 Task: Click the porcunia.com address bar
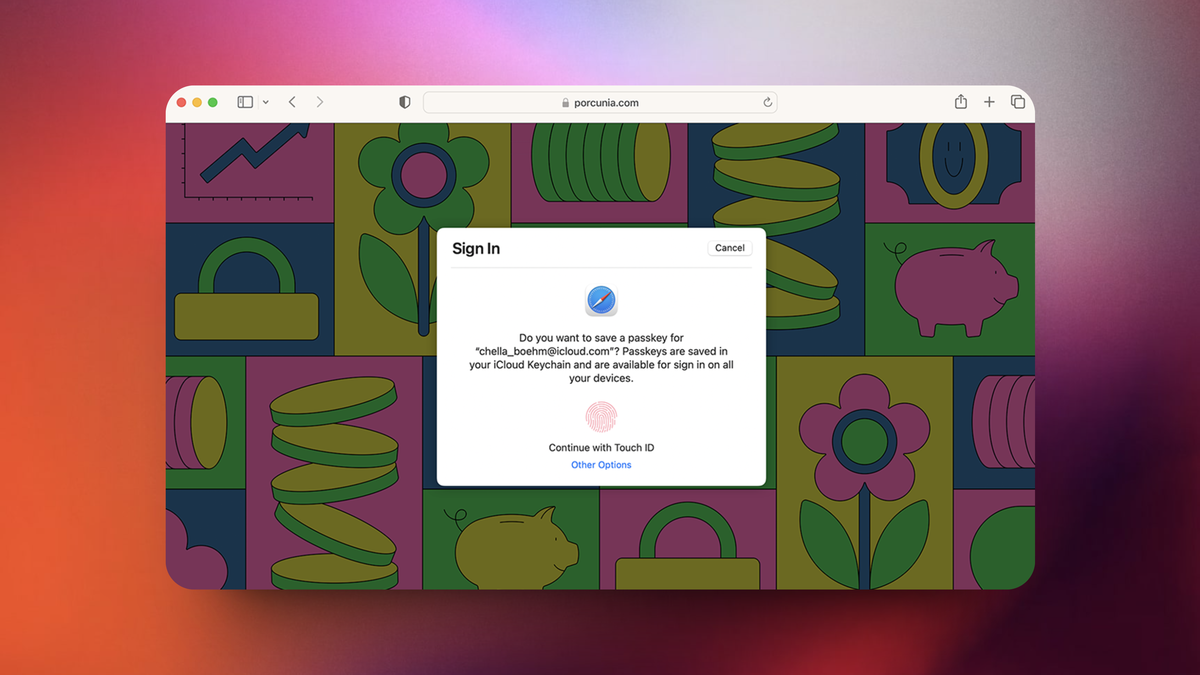[600, 102]
